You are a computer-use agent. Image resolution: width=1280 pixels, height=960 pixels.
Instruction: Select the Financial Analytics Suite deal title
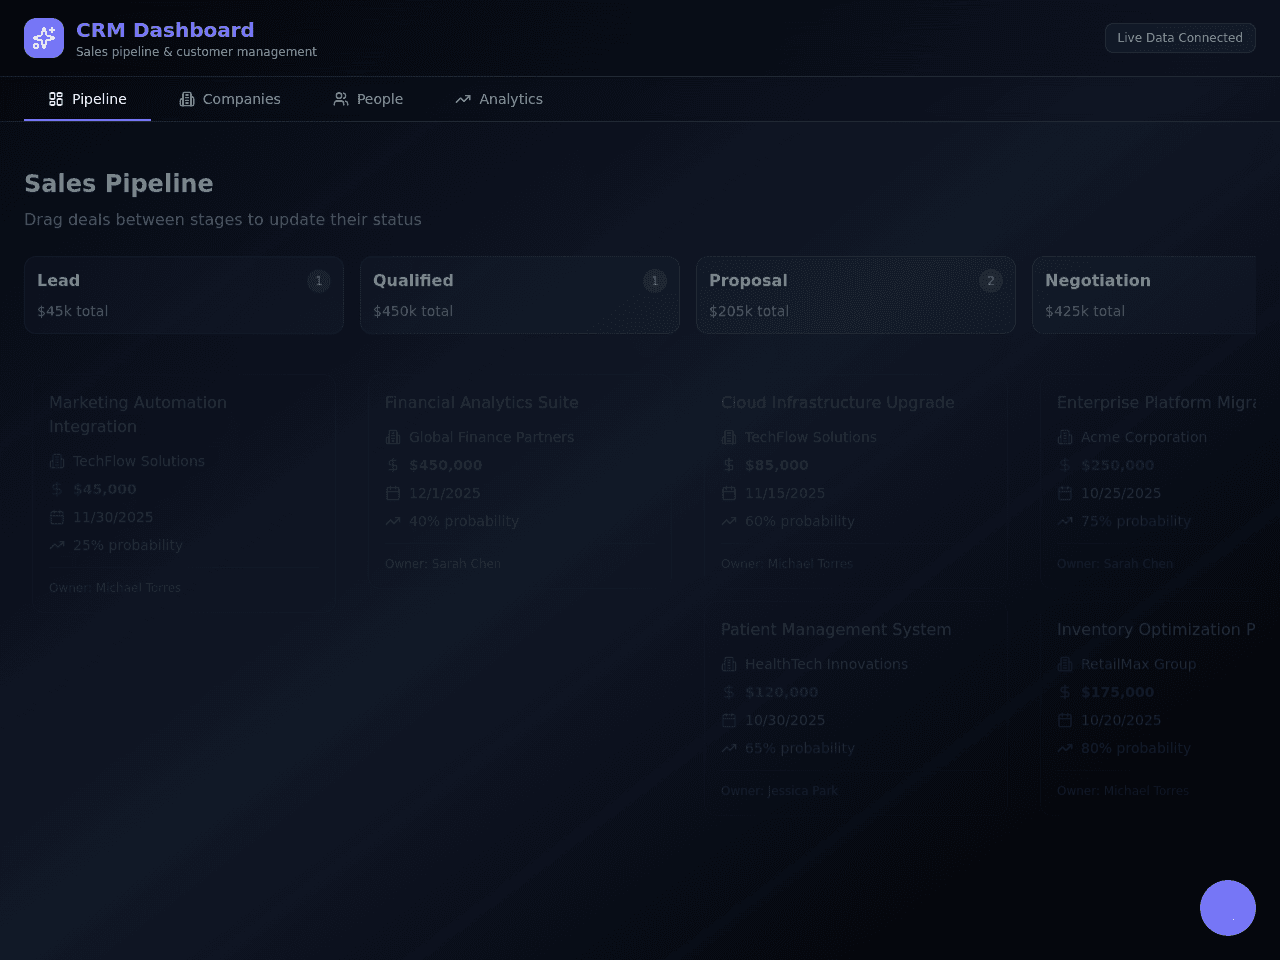(x=482, y=402)
